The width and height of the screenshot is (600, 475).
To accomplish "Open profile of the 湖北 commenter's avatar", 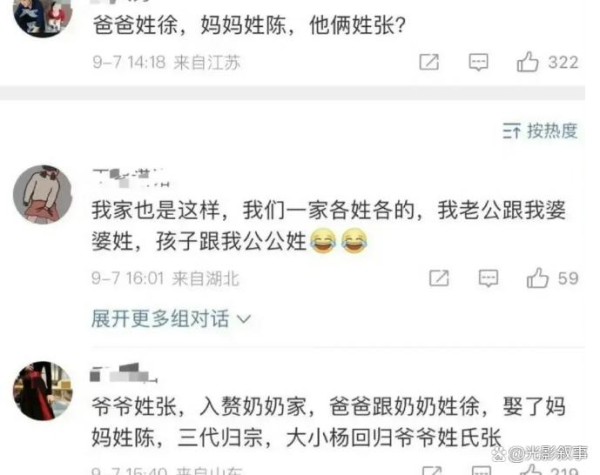I will (42, 194).
